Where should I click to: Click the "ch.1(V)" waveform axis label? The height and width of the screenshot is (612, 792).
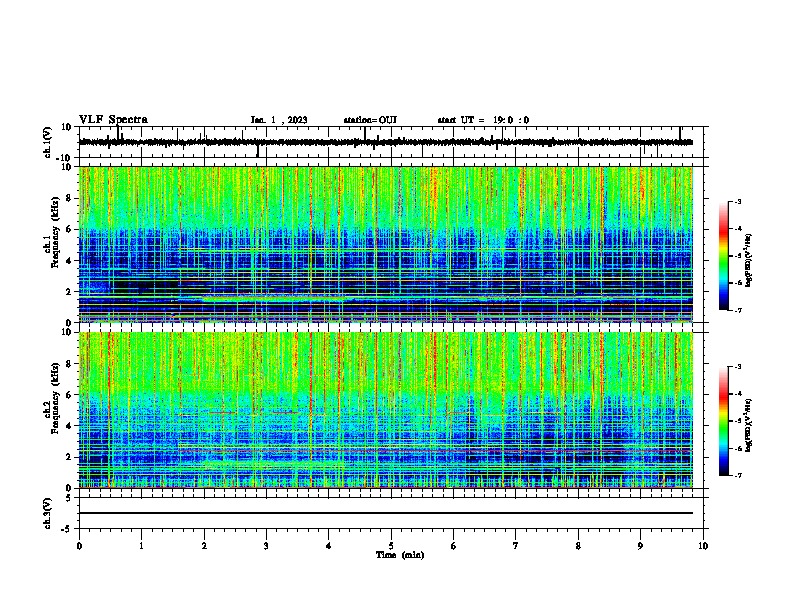49,142
